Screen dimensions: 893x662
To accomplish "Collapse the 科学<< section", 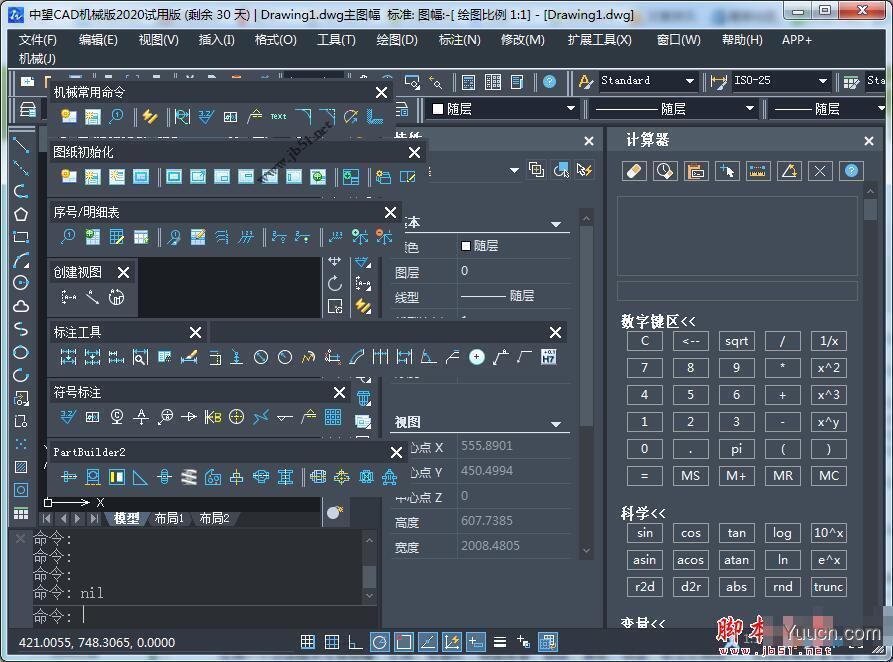I will pos(643,513).
